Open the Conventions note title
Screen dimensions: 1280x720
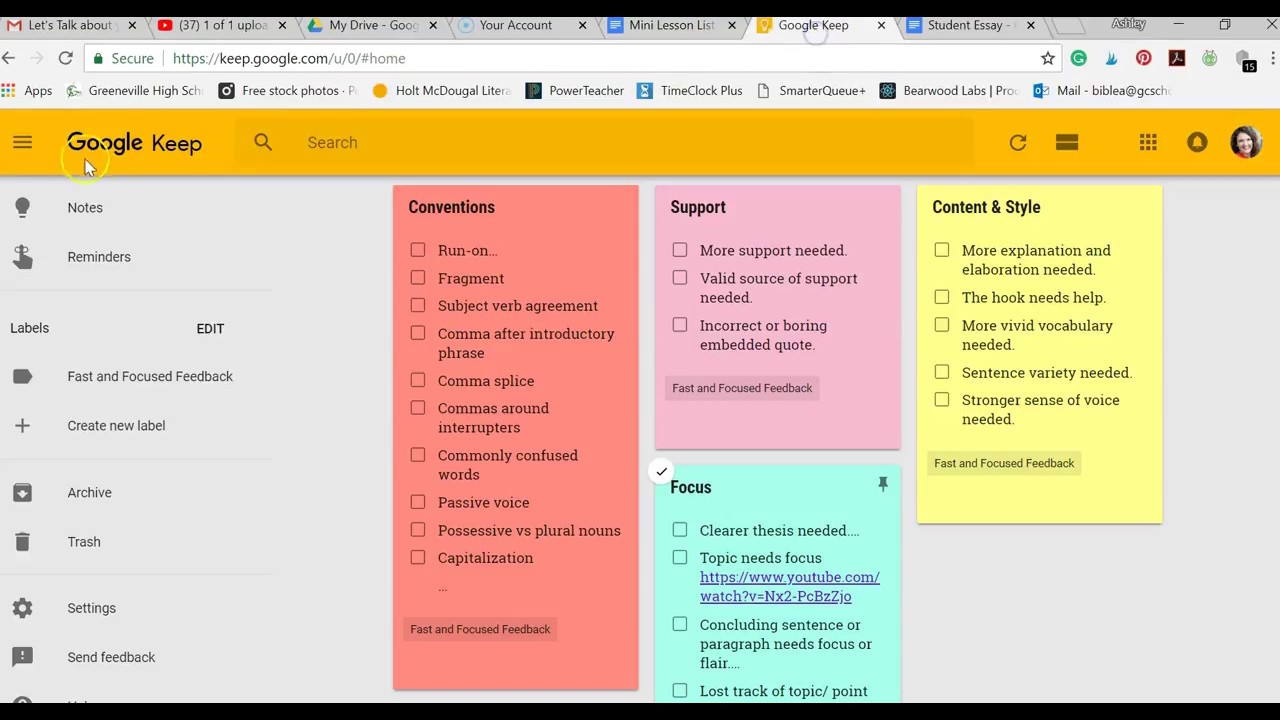pyautogui.click(x=451, y=207)
